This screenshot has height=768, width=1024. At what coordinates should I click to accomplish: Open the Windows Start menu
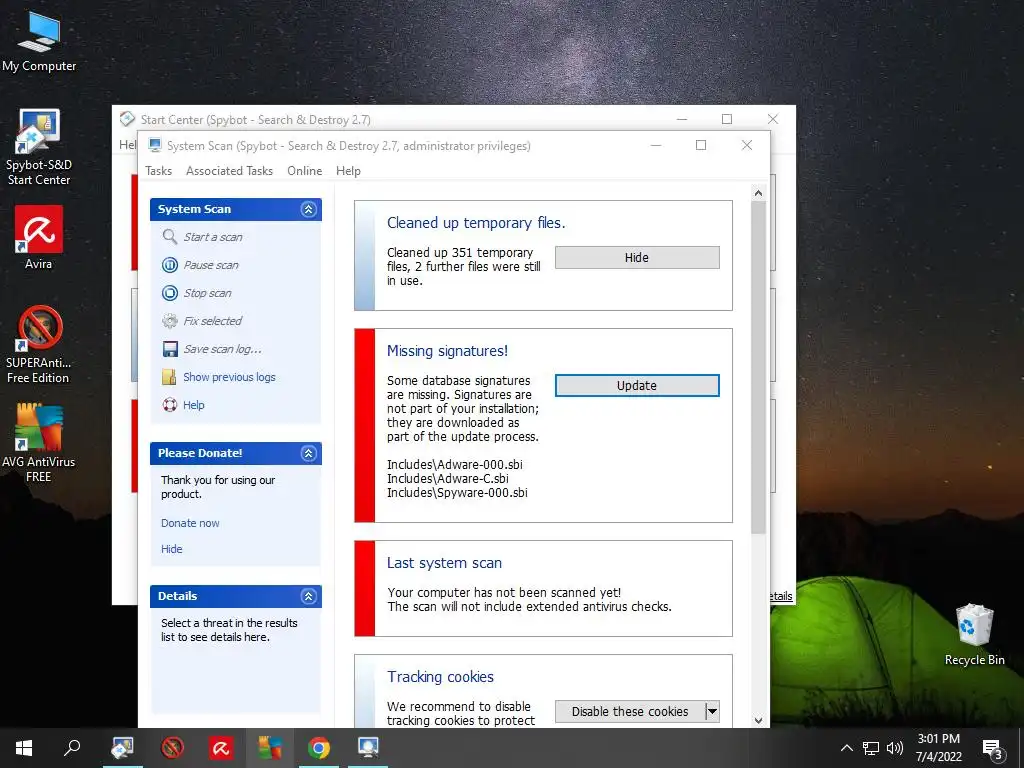tap(24, 748)
